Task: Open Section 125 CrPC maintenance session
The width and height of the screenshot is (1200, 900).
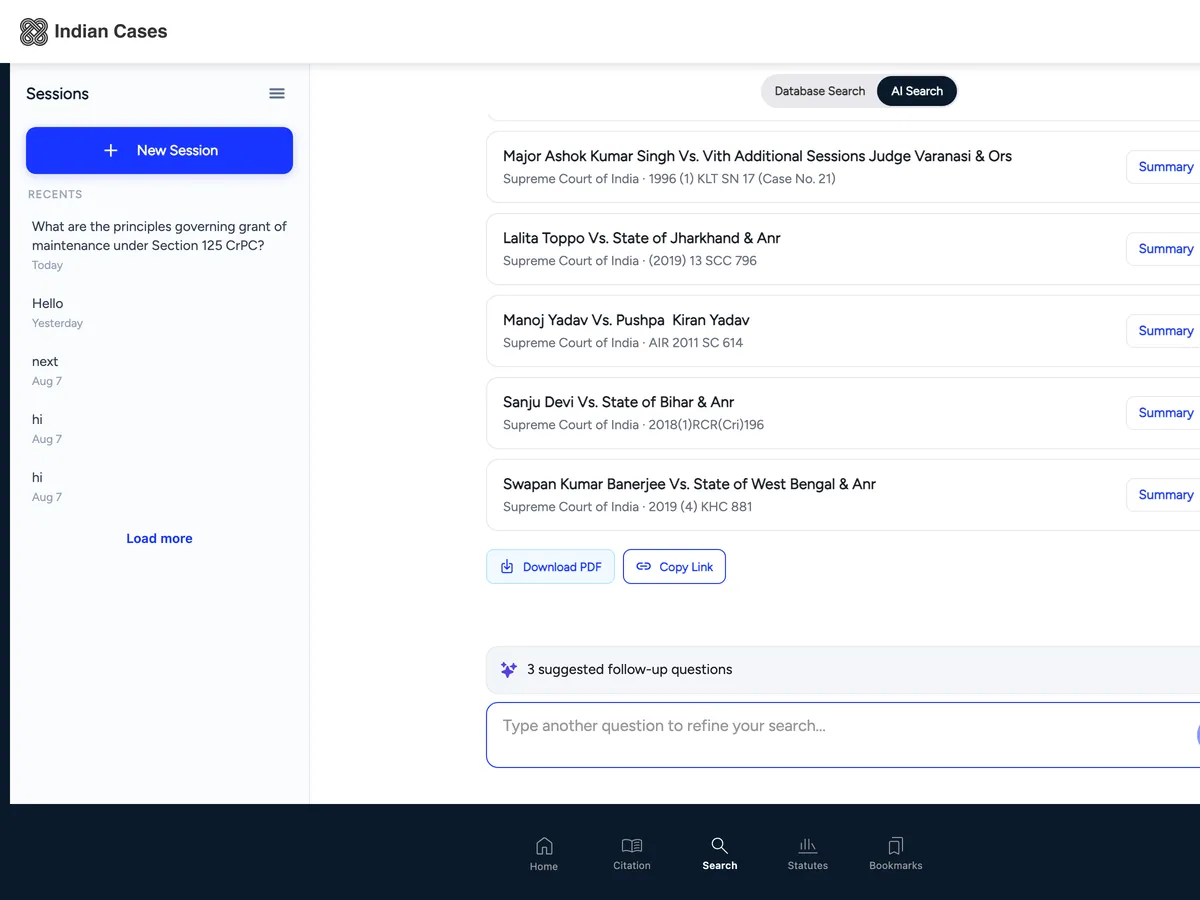Action: pos(159,245)
